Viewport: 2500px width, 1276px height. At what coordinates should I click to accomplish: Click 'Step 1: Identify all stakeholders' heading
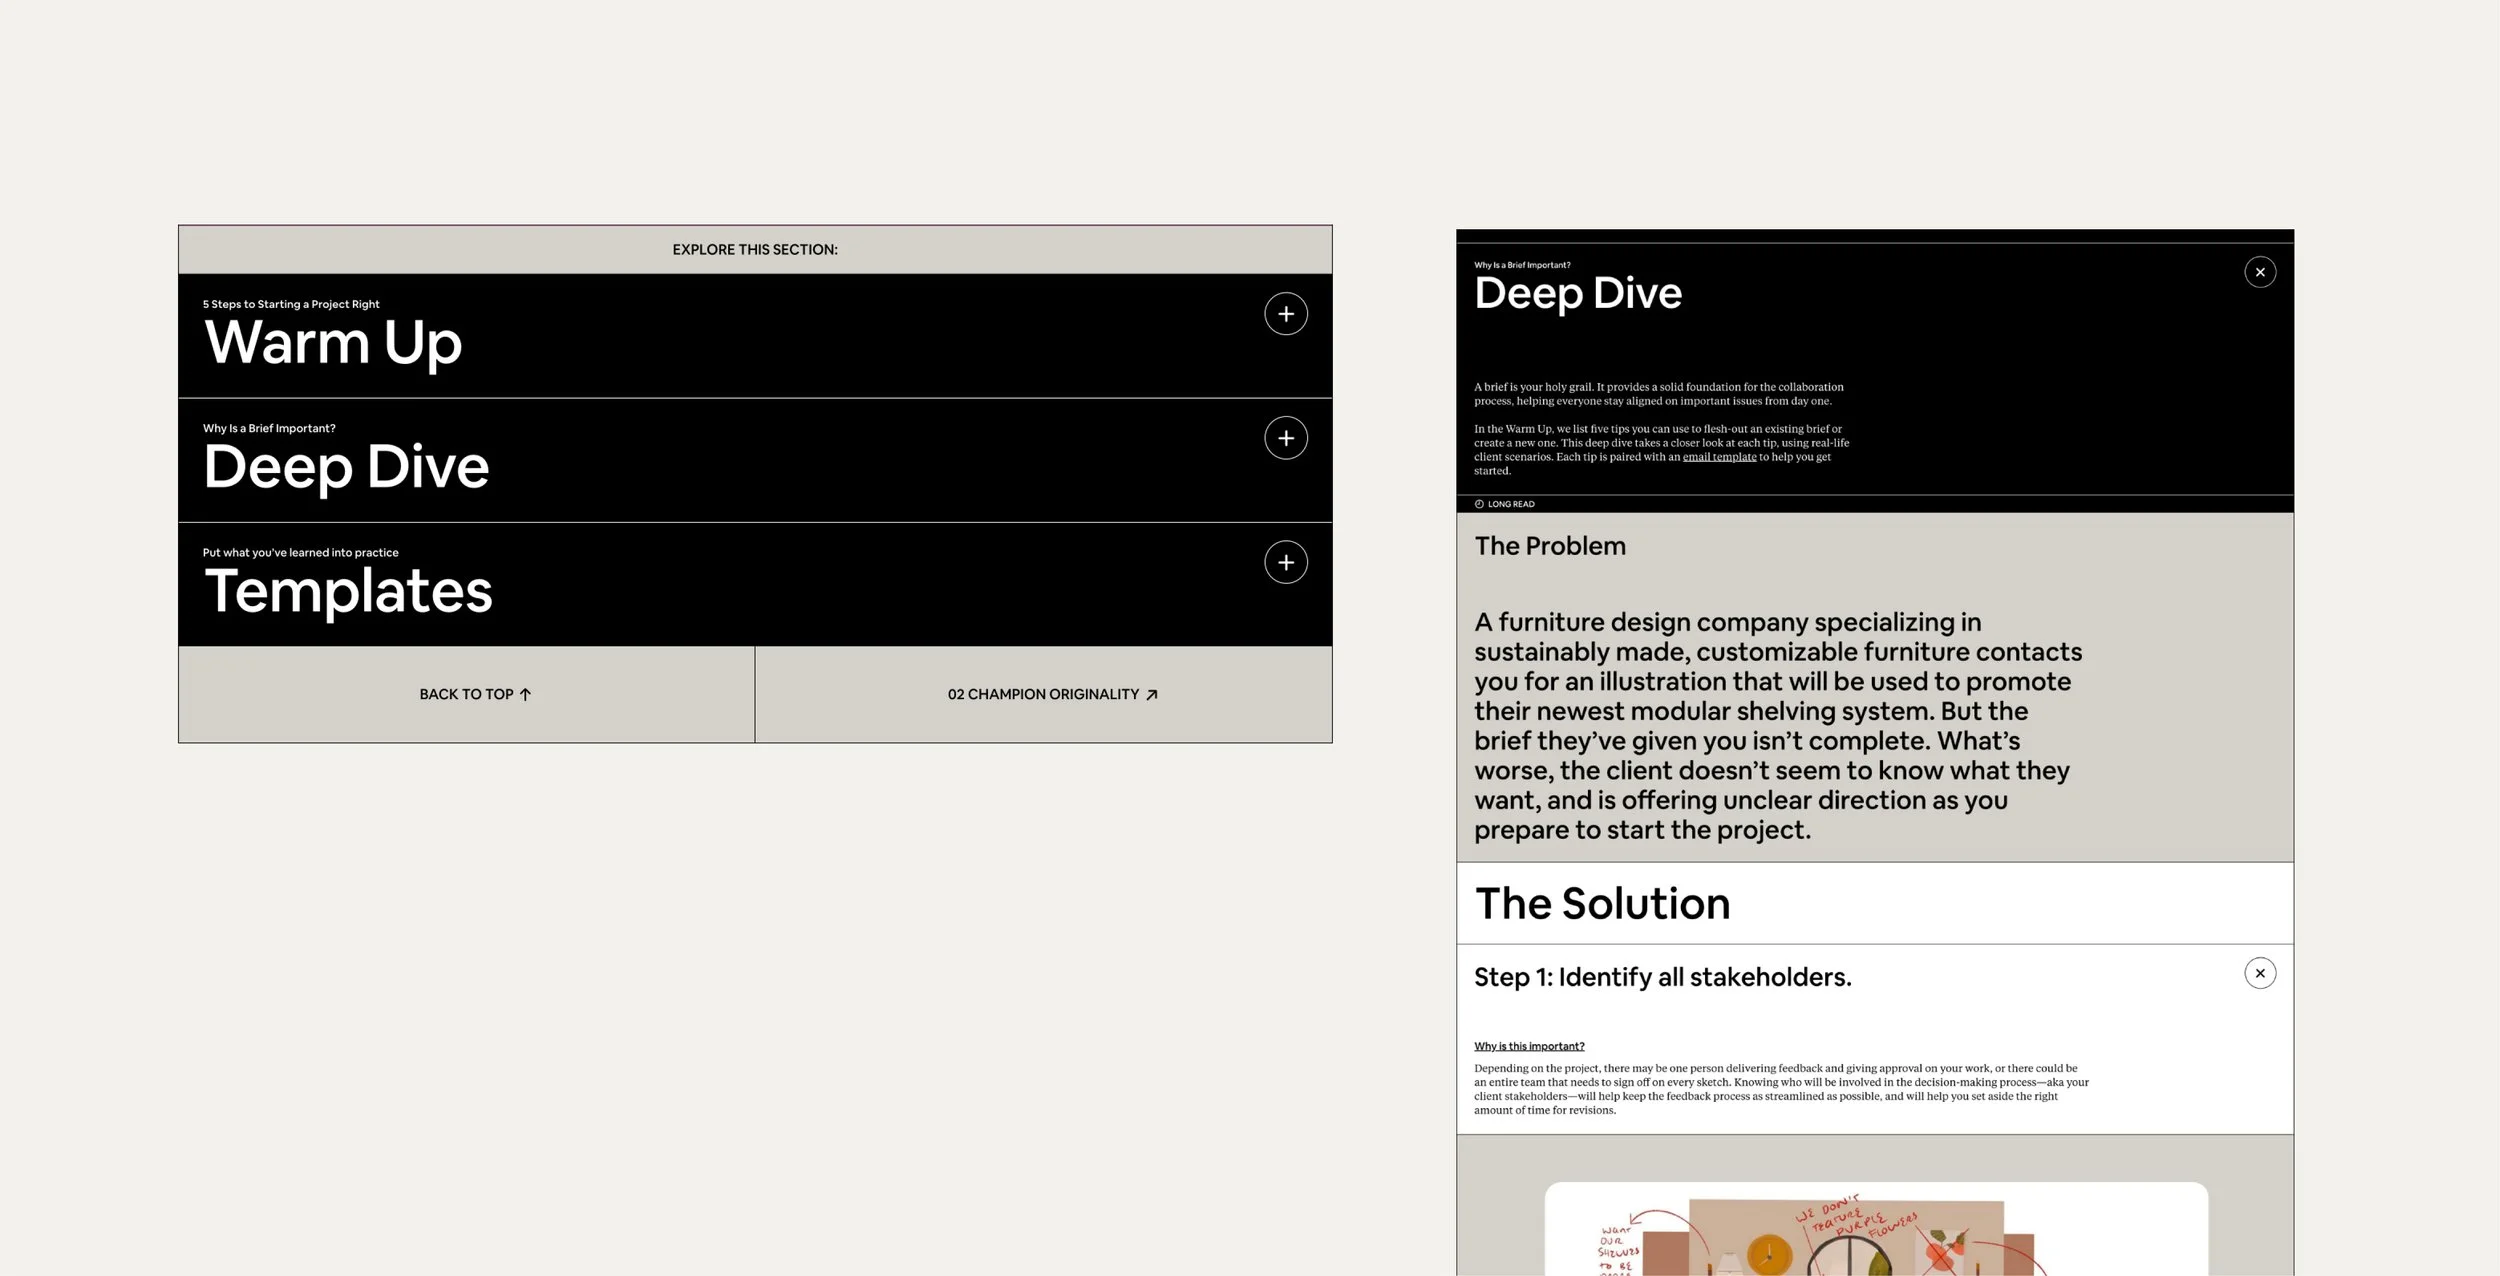(x=1662, y=977)
